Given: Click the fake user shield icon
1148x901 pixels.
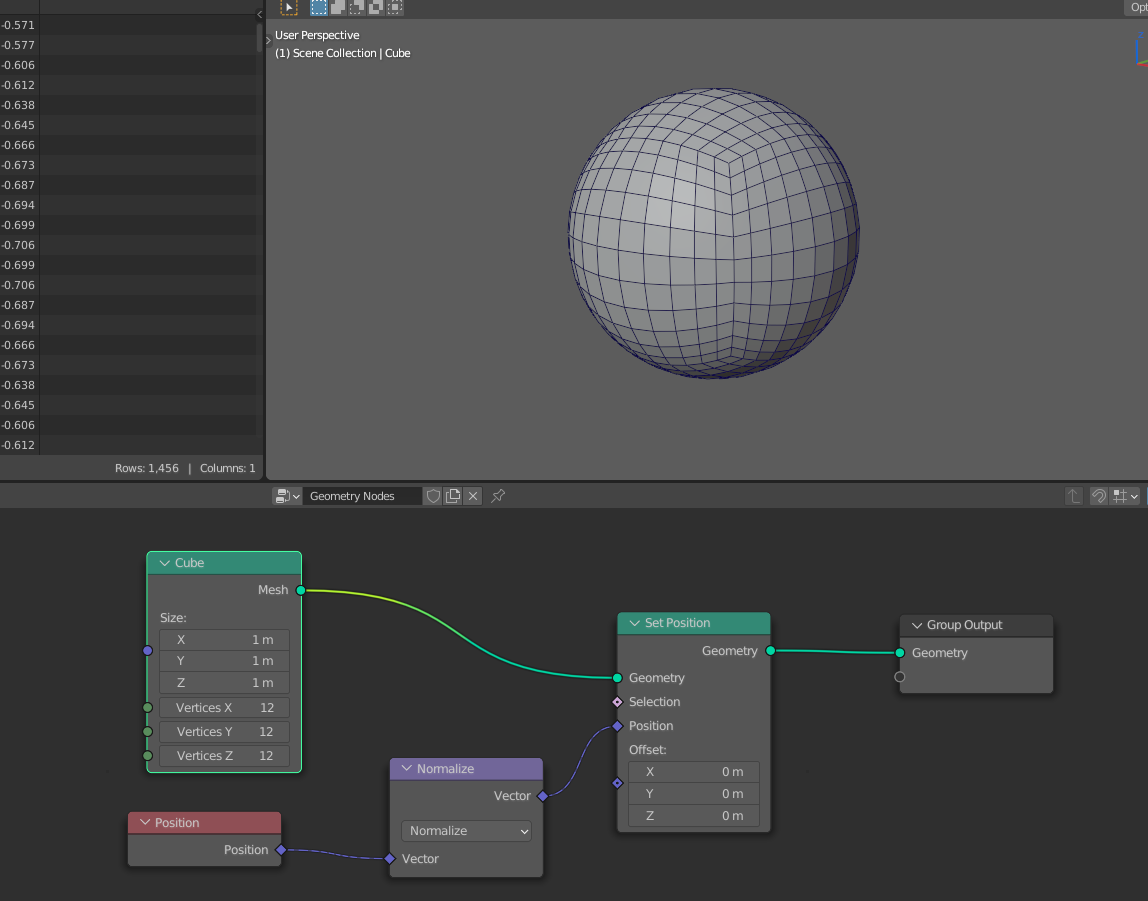Looking at the screenshot, I should point(433,496).
